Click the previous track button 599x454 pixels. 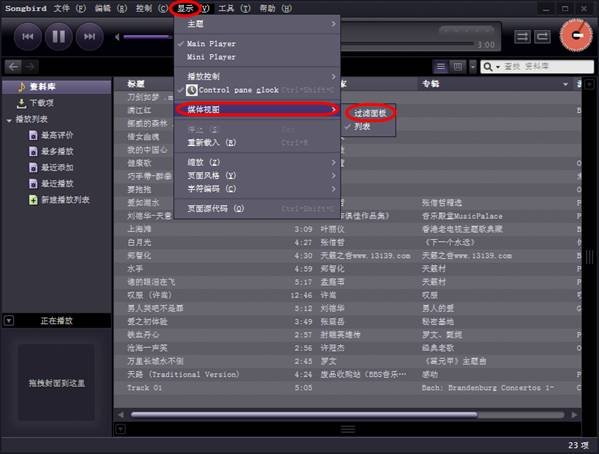pos(28,37)
